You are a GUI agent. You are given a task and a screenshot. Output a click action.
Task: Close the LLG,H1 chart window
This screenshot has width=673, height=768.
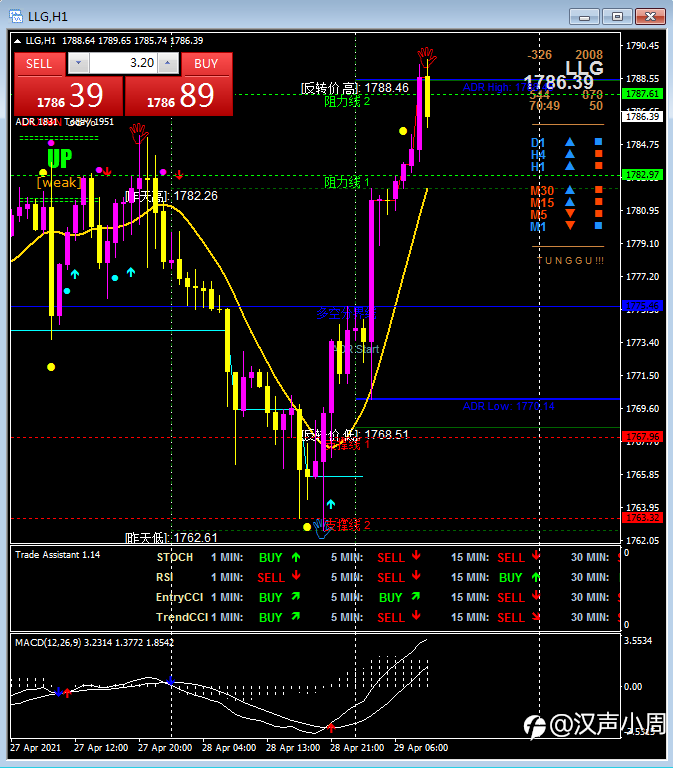(x=650, y=17)
